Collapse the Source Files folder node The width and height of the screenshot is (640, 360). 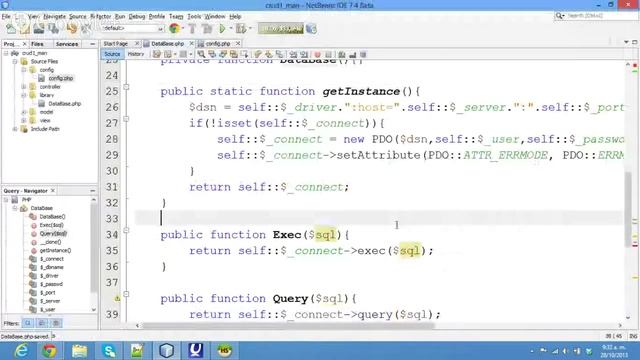point(15,62)
